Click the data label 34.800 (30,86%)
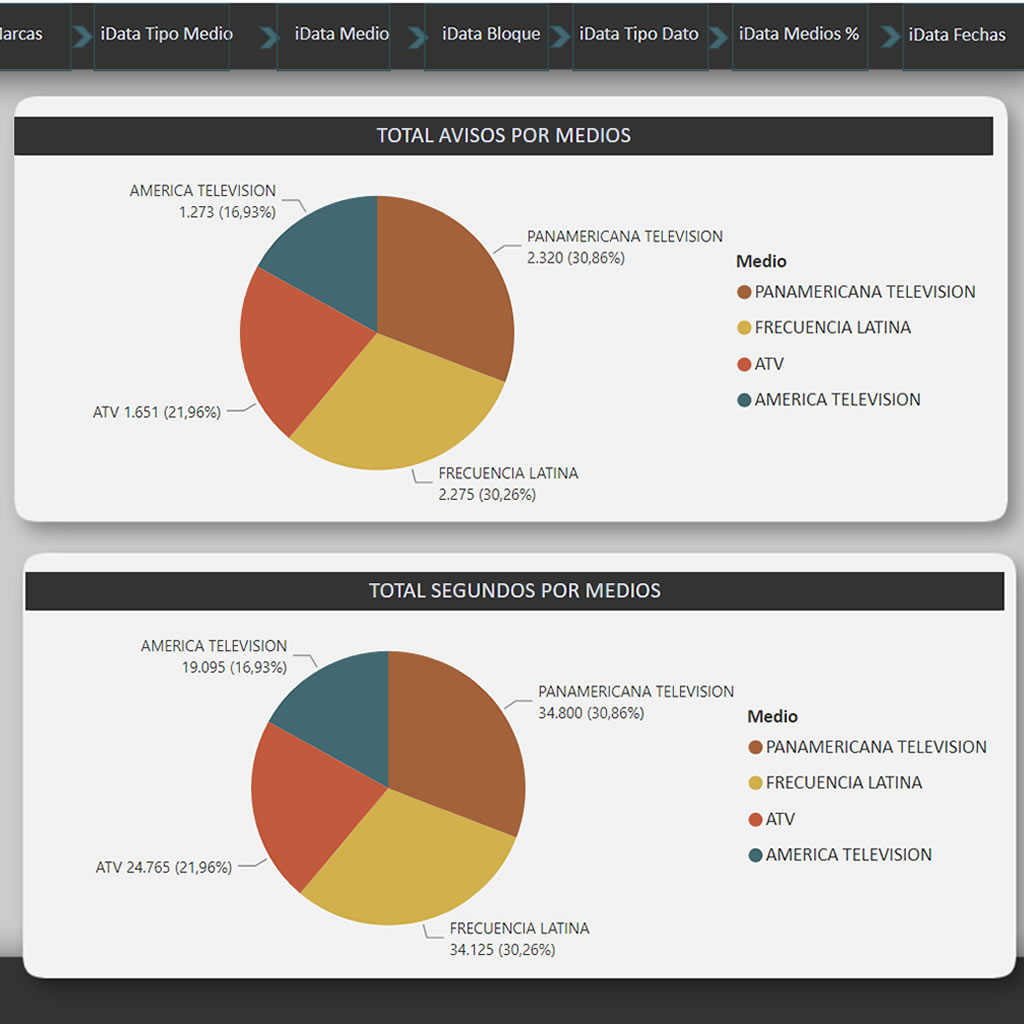The width and height of the screenshot is (1024, 1024). 591,713
